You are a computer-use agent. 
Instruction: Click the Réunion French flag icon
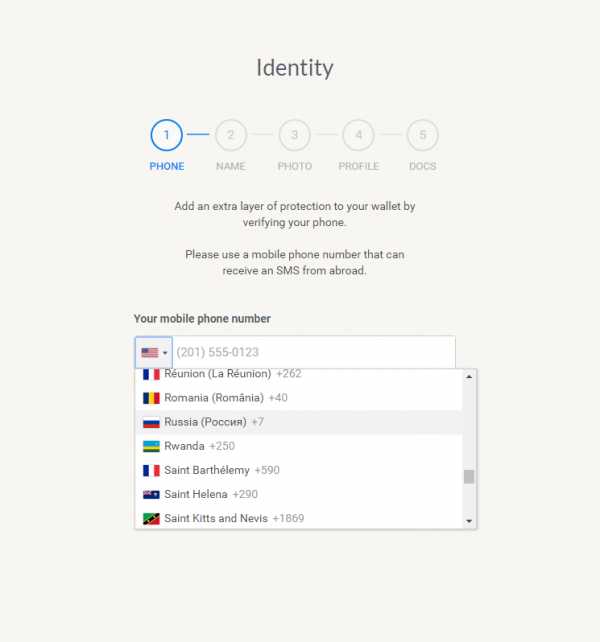[151, 374]
